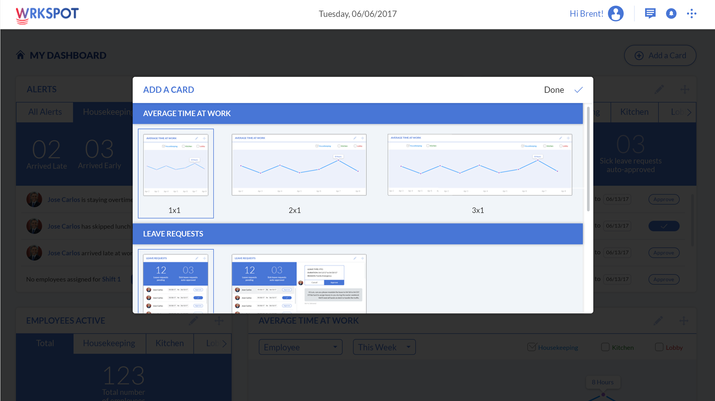Select the wide Leave Requests card layout
This screenshot has width=715, height=401.
(299, 283)
